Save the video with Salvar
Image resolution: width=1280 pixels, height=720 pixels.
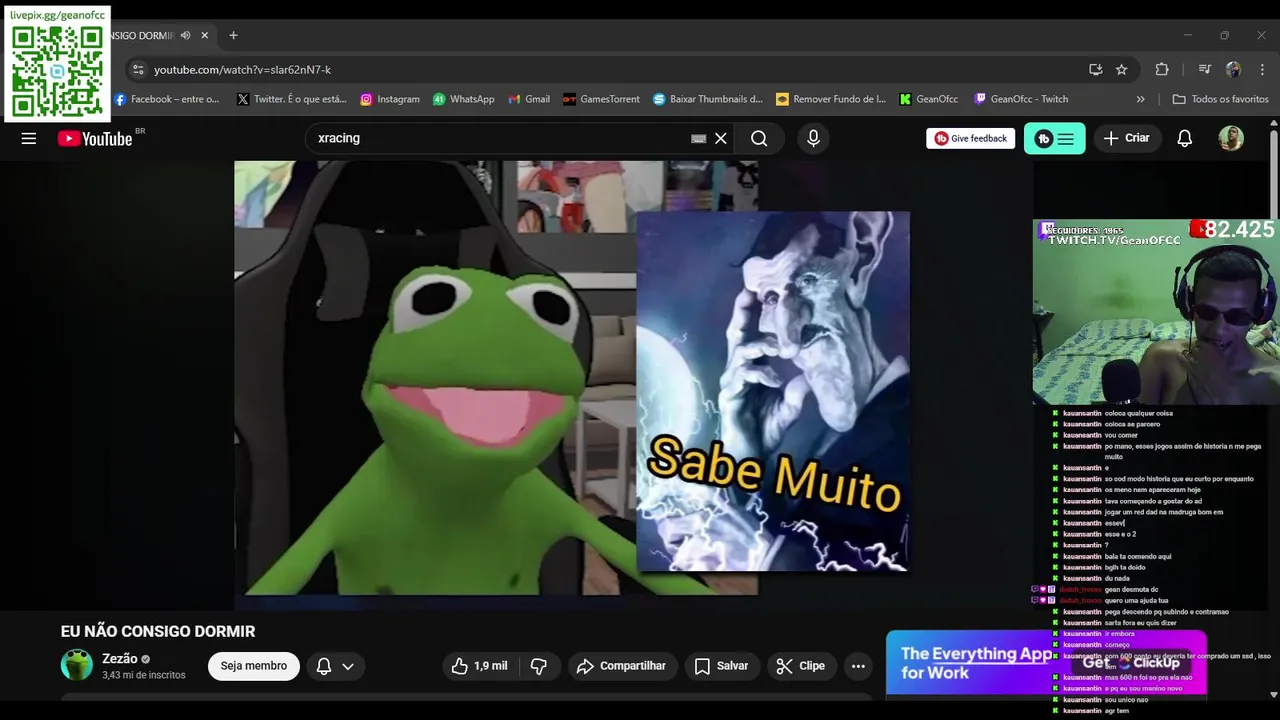[721, 666]
